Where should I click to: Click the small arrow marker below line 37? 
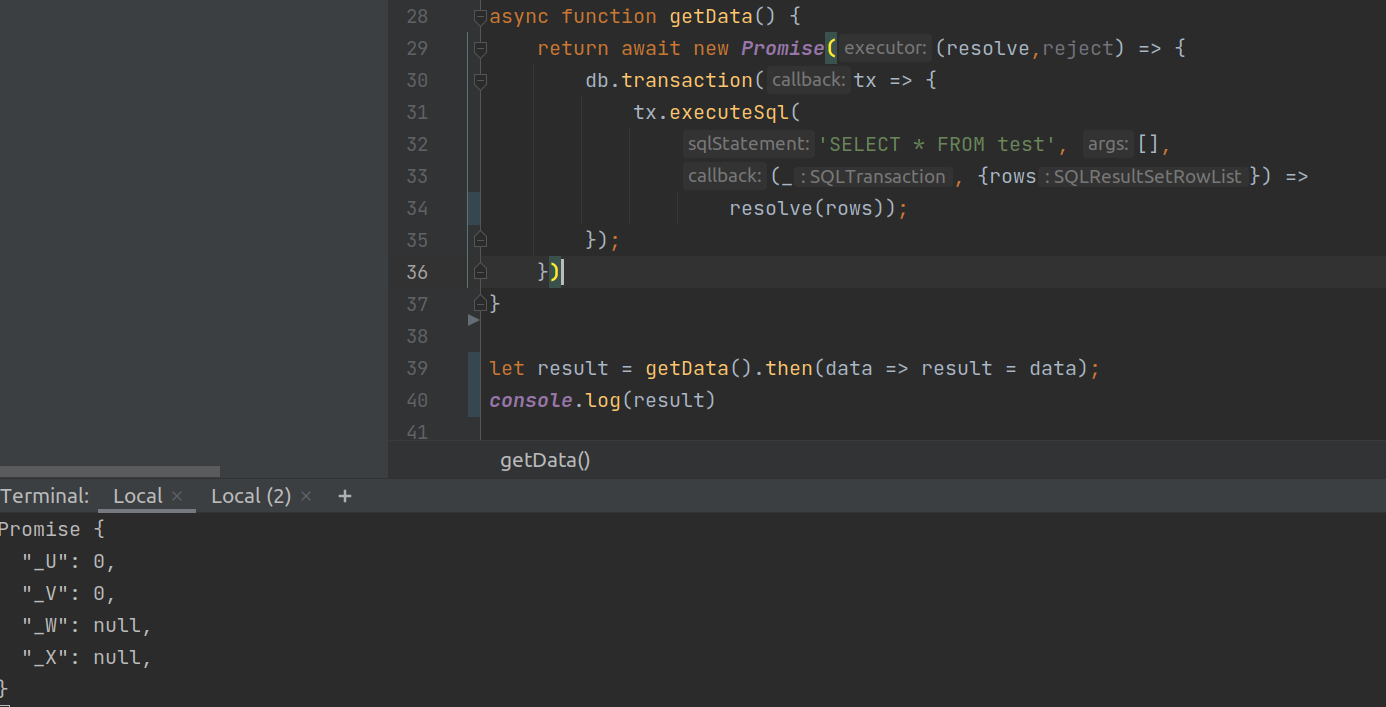pos(474,320)
